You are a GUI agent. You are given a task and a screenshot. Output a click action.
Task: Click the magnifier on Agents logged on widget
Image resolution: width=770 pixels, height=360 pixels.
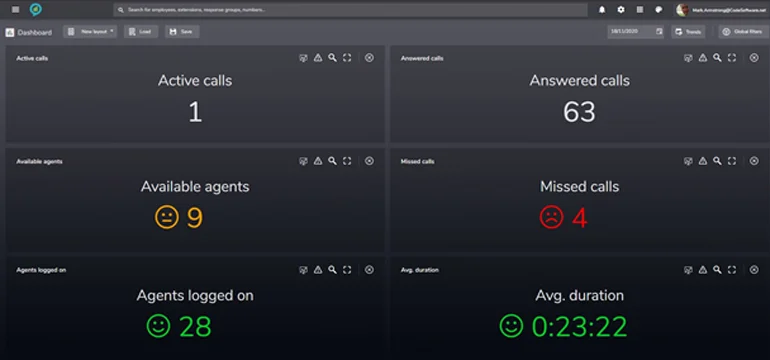tap(332, 270)
